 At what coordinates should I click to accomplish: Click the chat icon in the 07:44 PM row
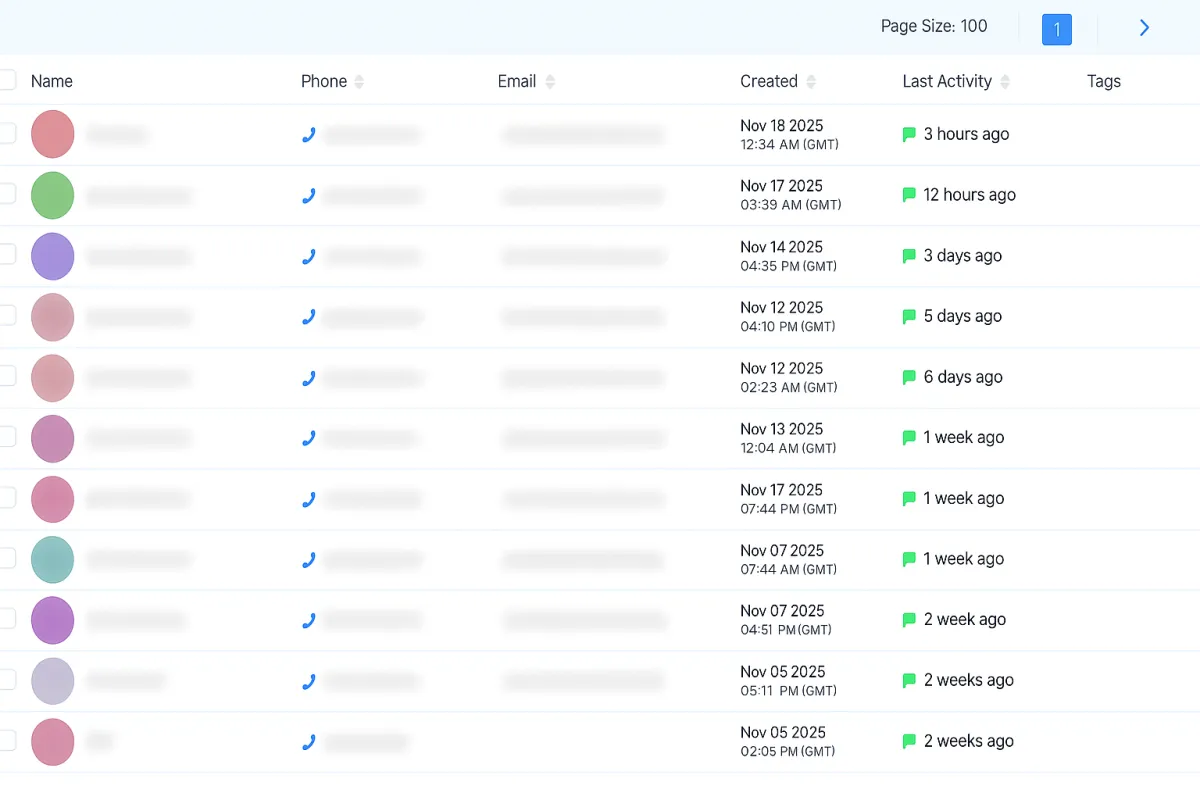pyautogui.click(x=909, y=498)
